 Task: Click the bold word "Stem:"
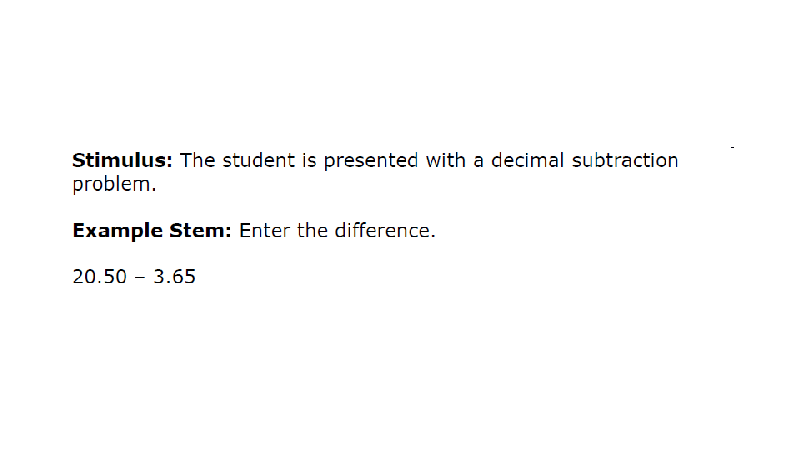pyautogui.click(x=201, y=230)
